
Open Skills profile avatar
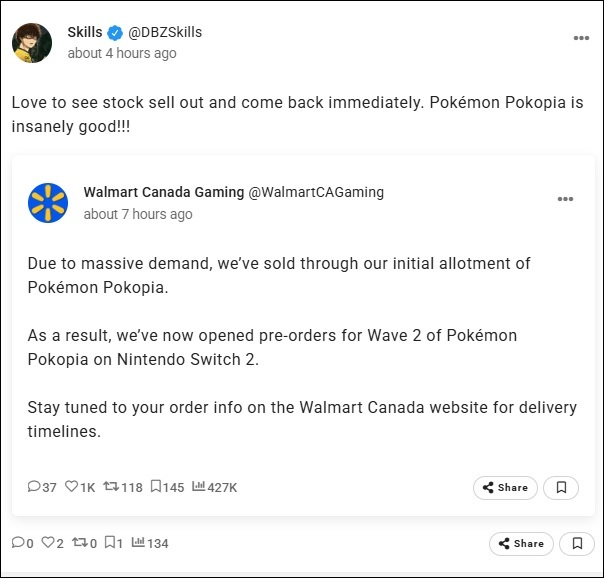[32, 42]
